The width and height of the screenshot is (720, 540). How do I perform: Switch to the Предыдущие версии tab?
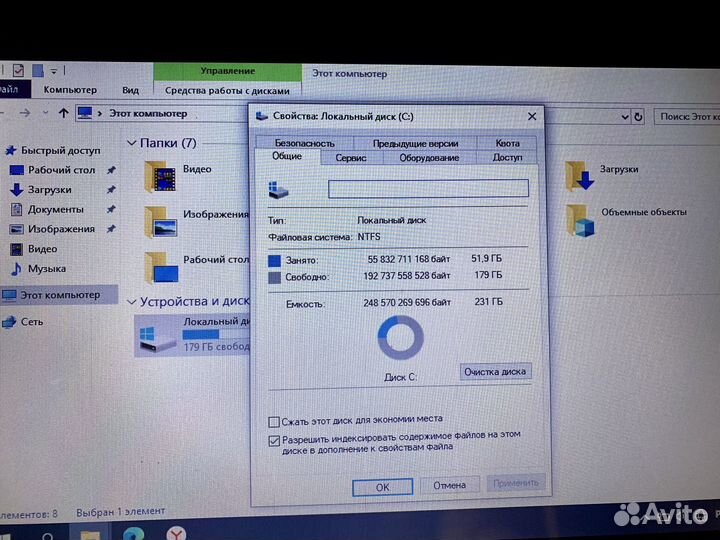tap(416, 143)
